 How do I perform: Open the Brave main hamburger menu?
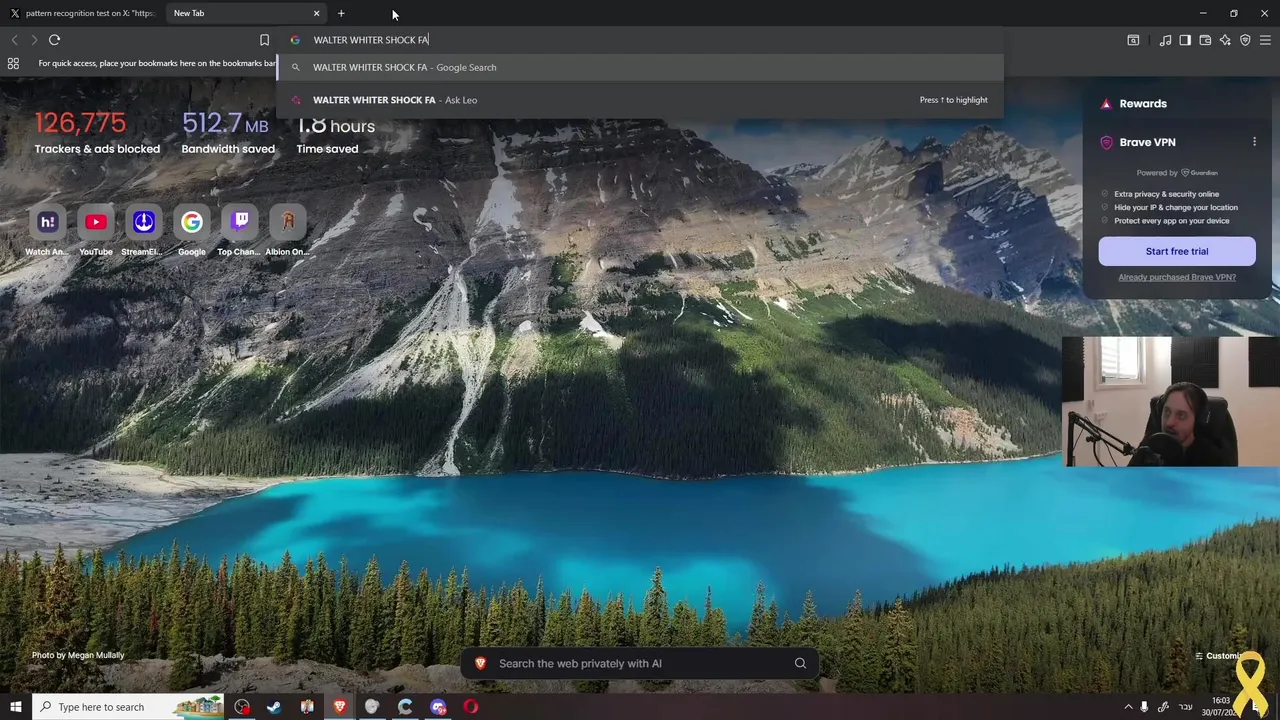(1265, 40)
